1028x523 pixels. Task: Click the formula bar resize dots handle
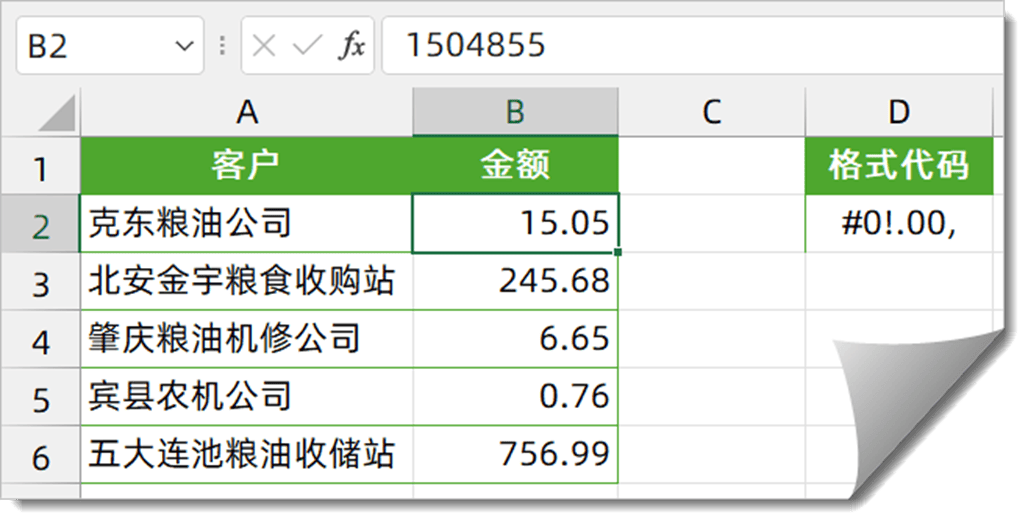223,46
